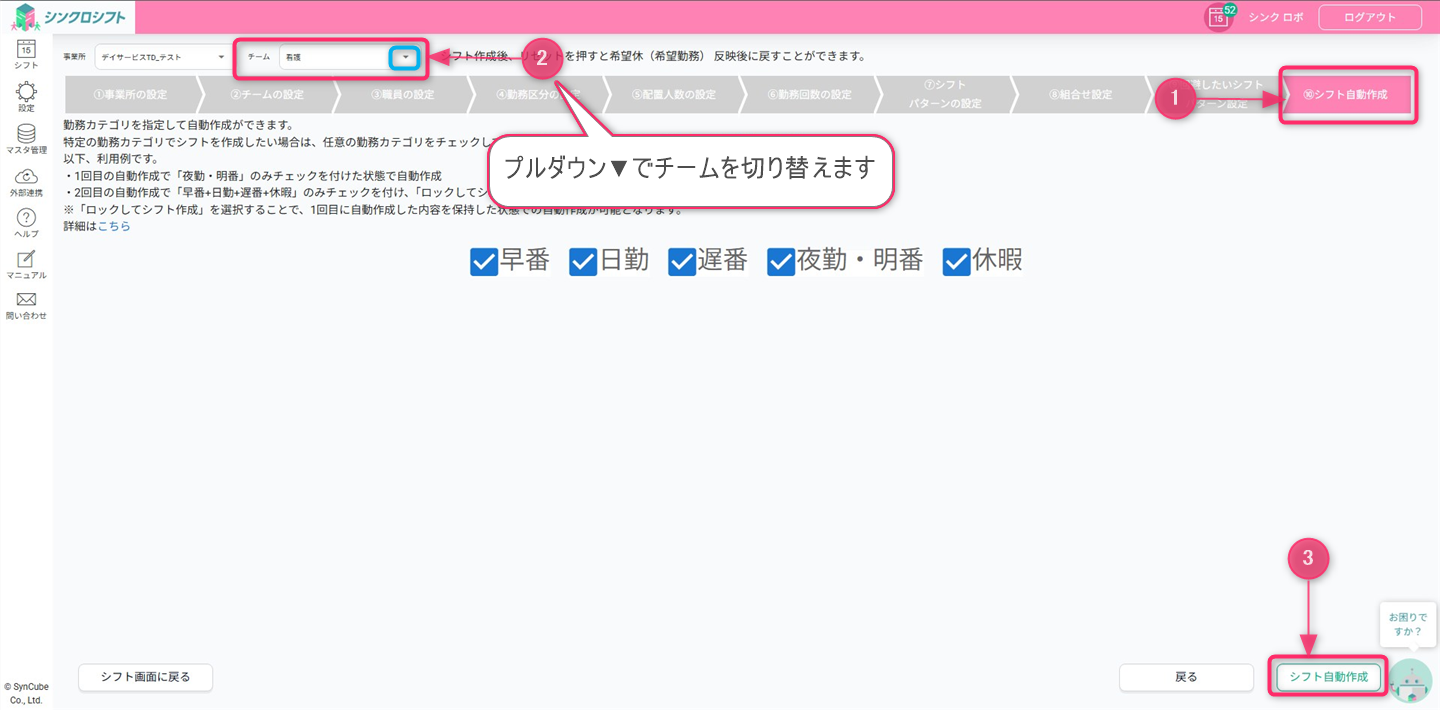Toggle the 日勤 checkbox

583,262
